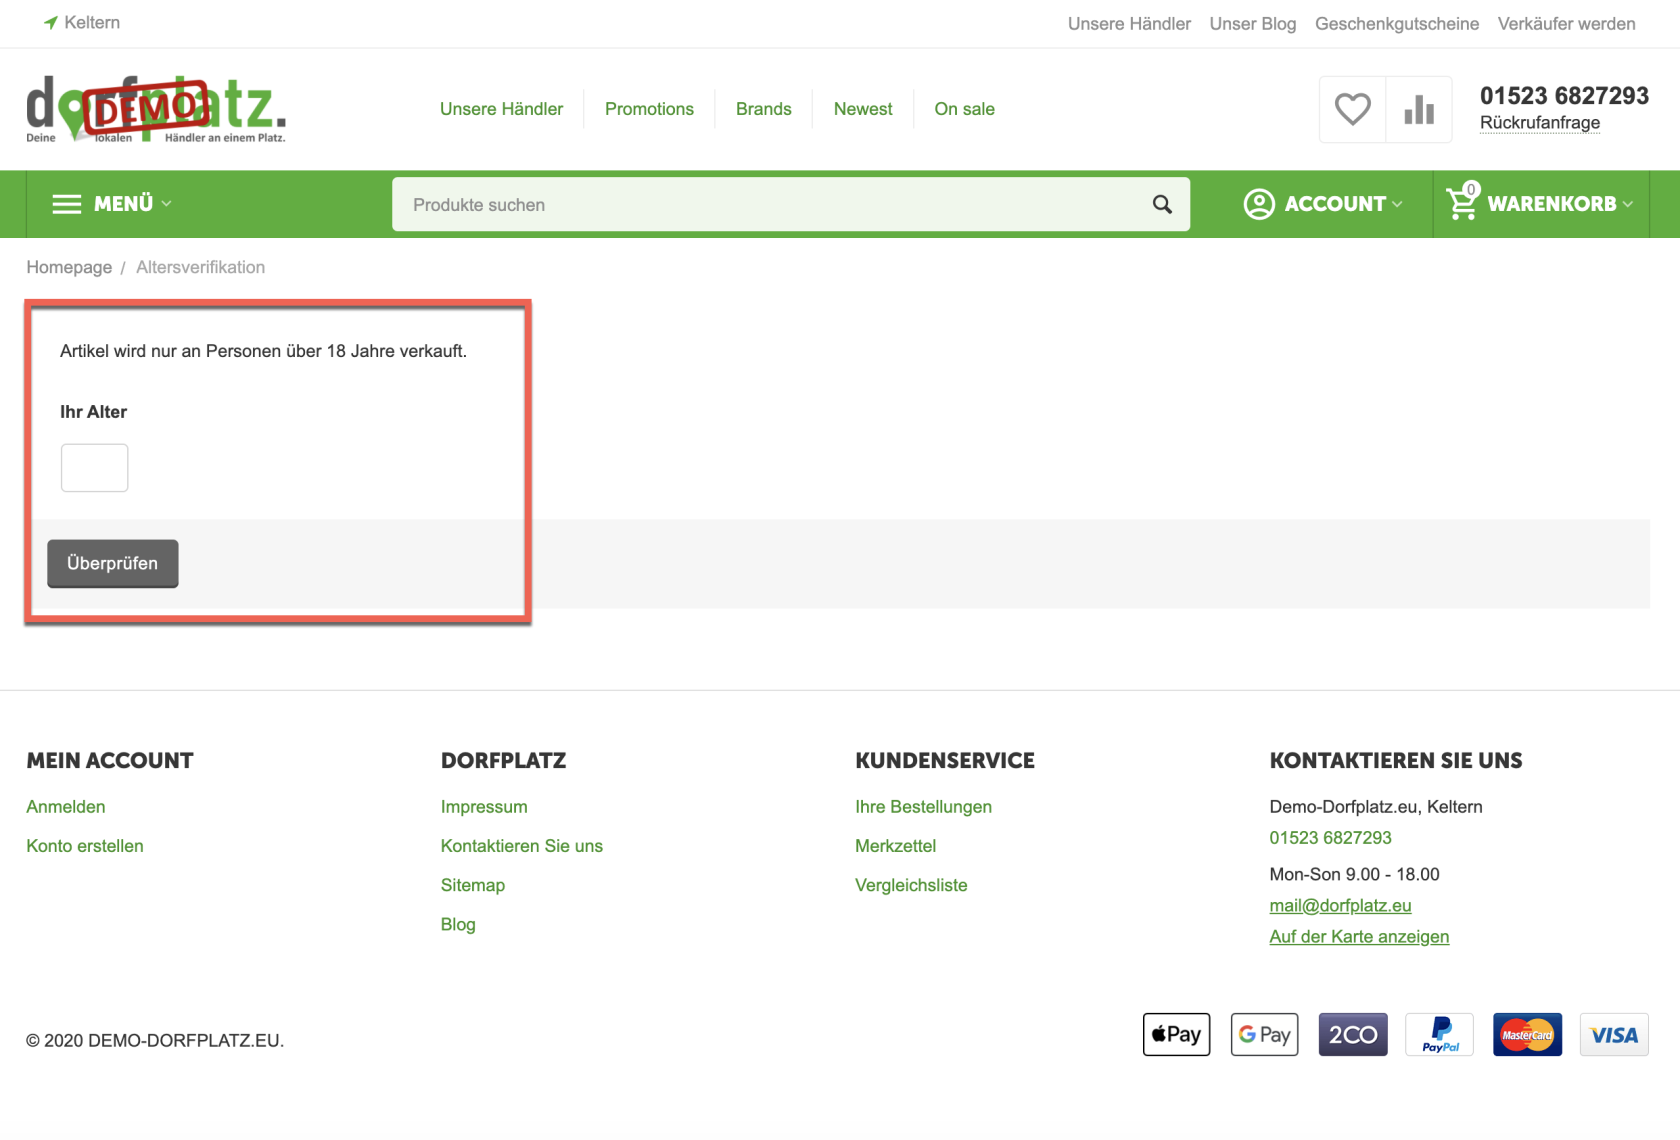Open the Newest nav item
The height and width of the screenshot is (1140, 1680).
click(x=863, y=109)
